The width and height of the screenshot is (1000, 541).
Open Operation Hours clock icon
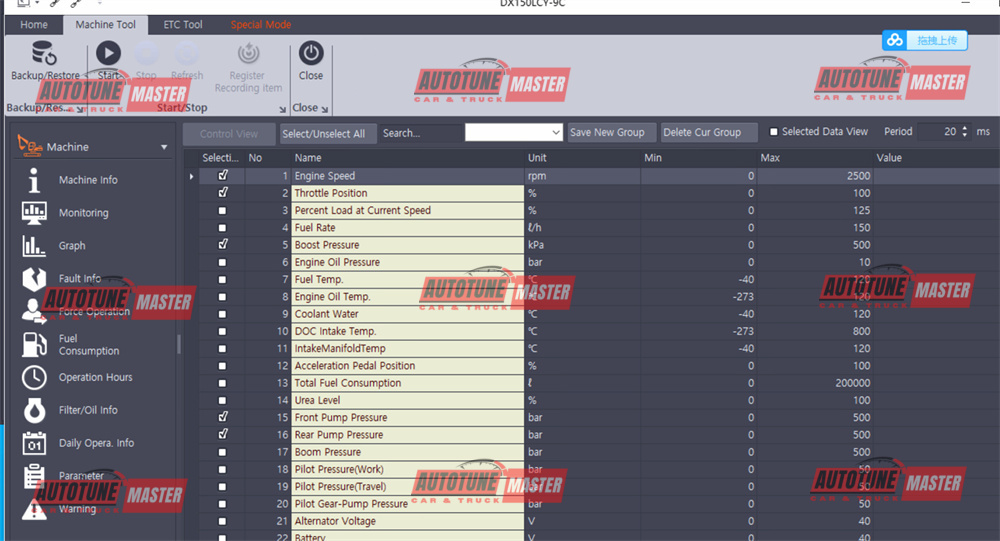pyautogui.click(x=34, y=378)
